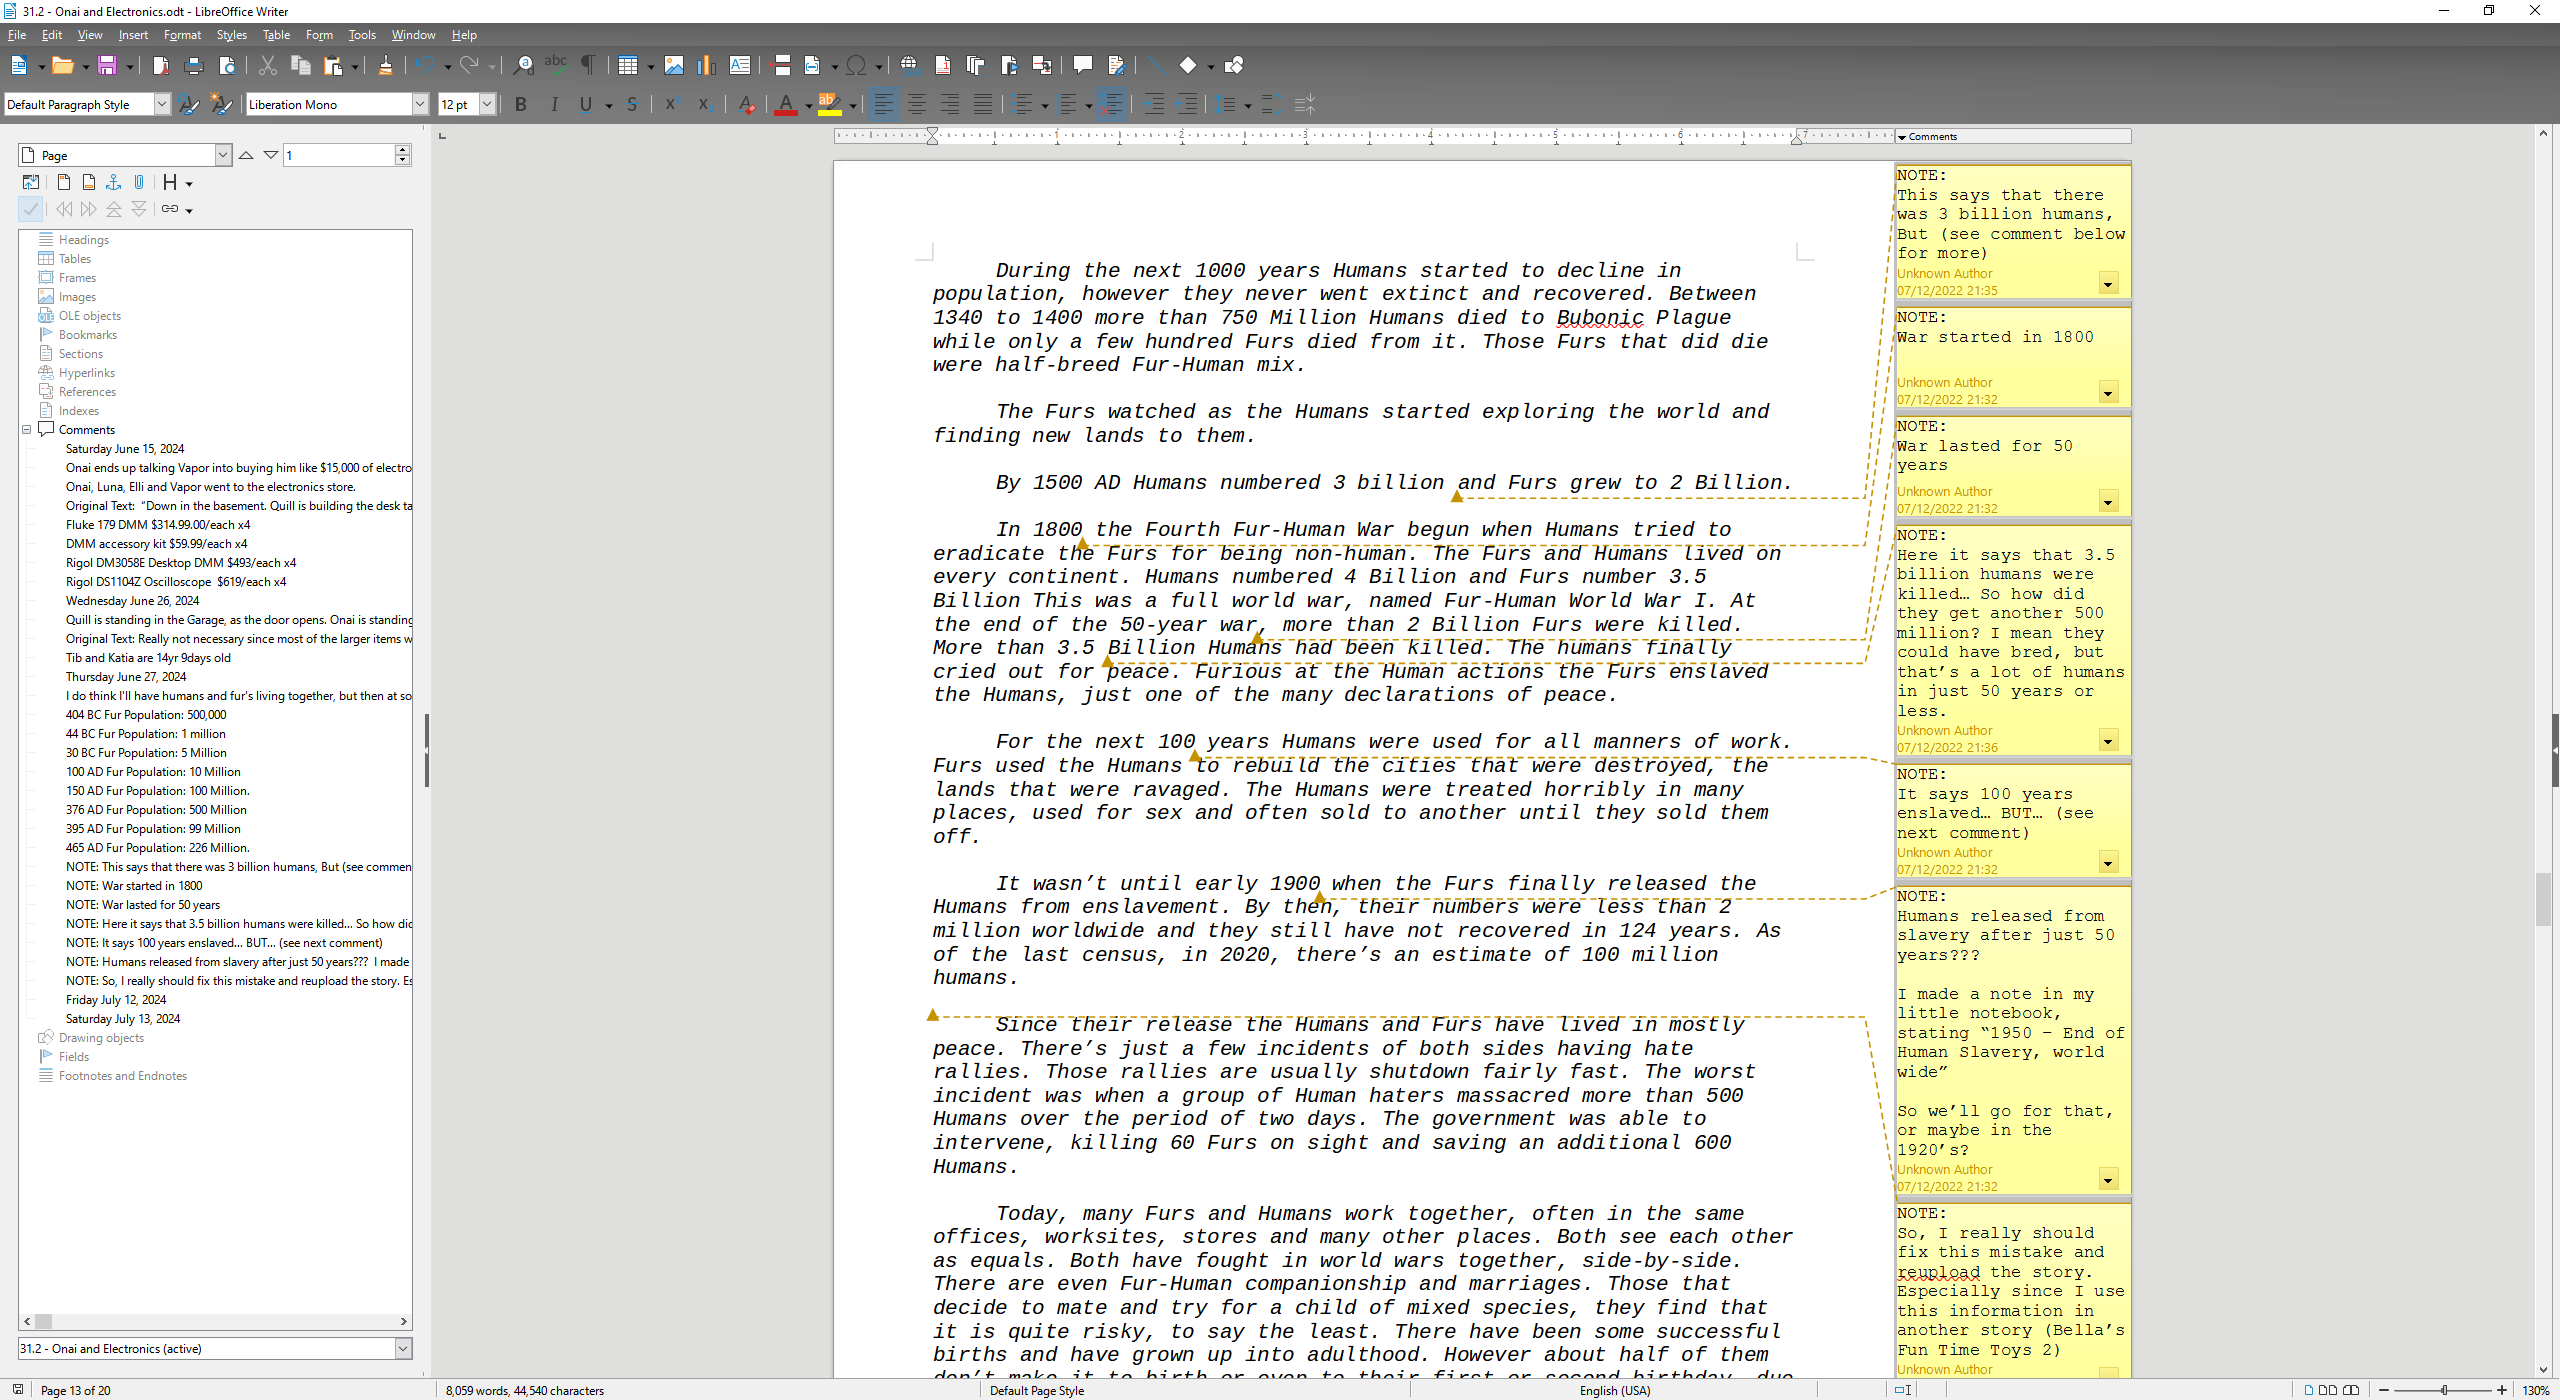
Task: Open Find and Replace icon
Action: click(x=523, y=66)
